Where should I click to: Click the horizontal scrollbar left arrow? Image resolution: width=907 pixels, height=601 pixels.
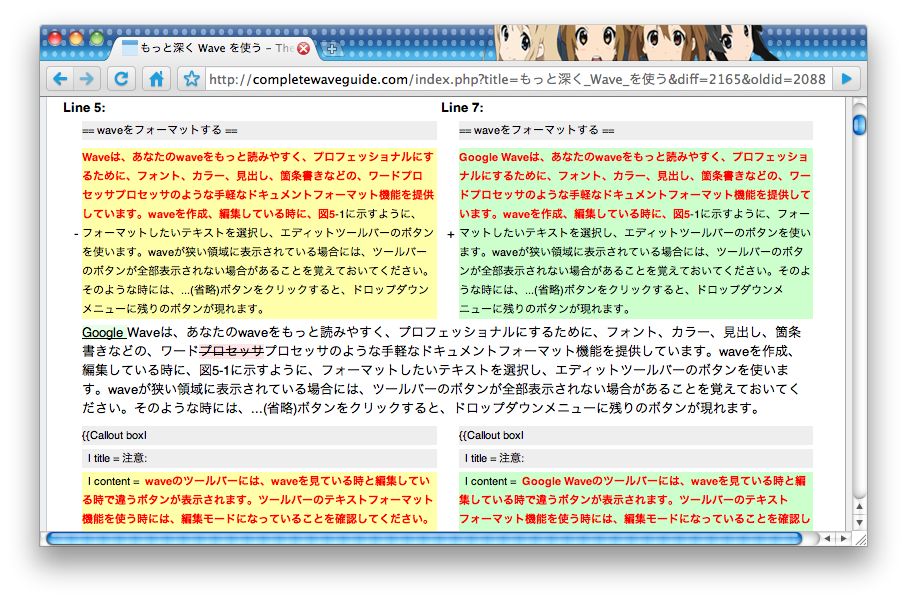(x=827, y=539)
